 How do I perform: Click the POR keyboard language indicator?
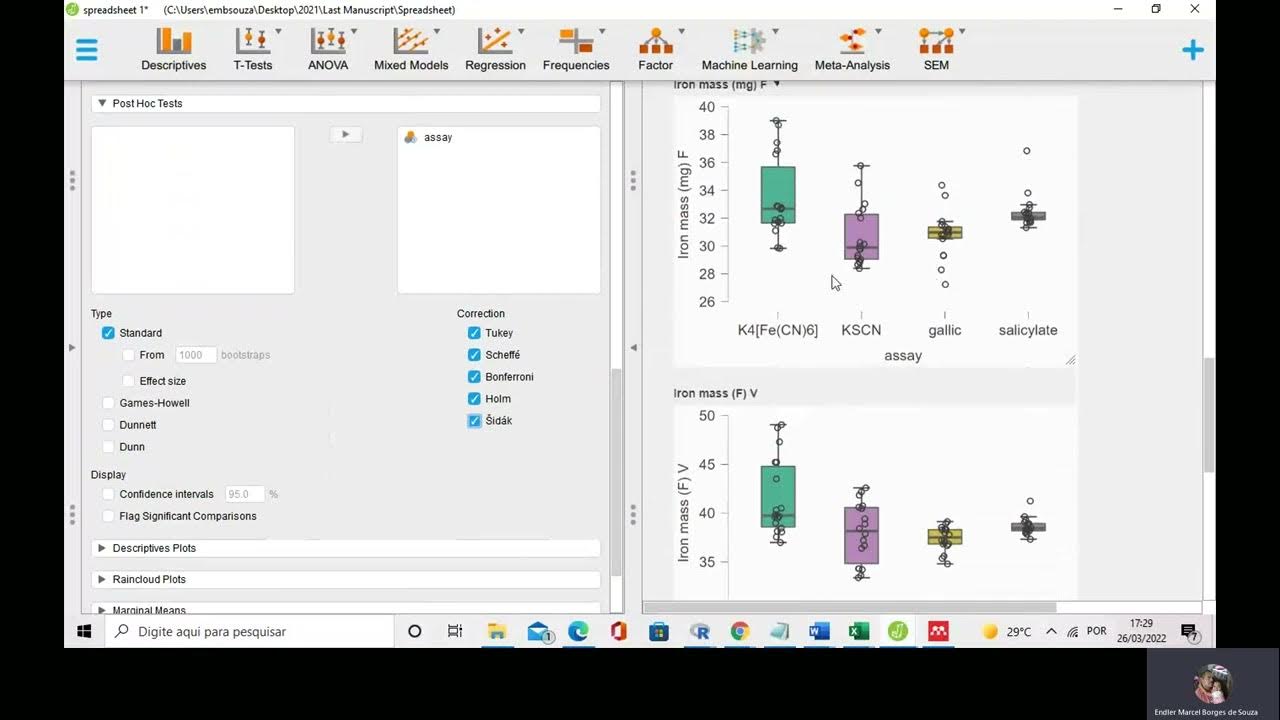coord(1097,631)
